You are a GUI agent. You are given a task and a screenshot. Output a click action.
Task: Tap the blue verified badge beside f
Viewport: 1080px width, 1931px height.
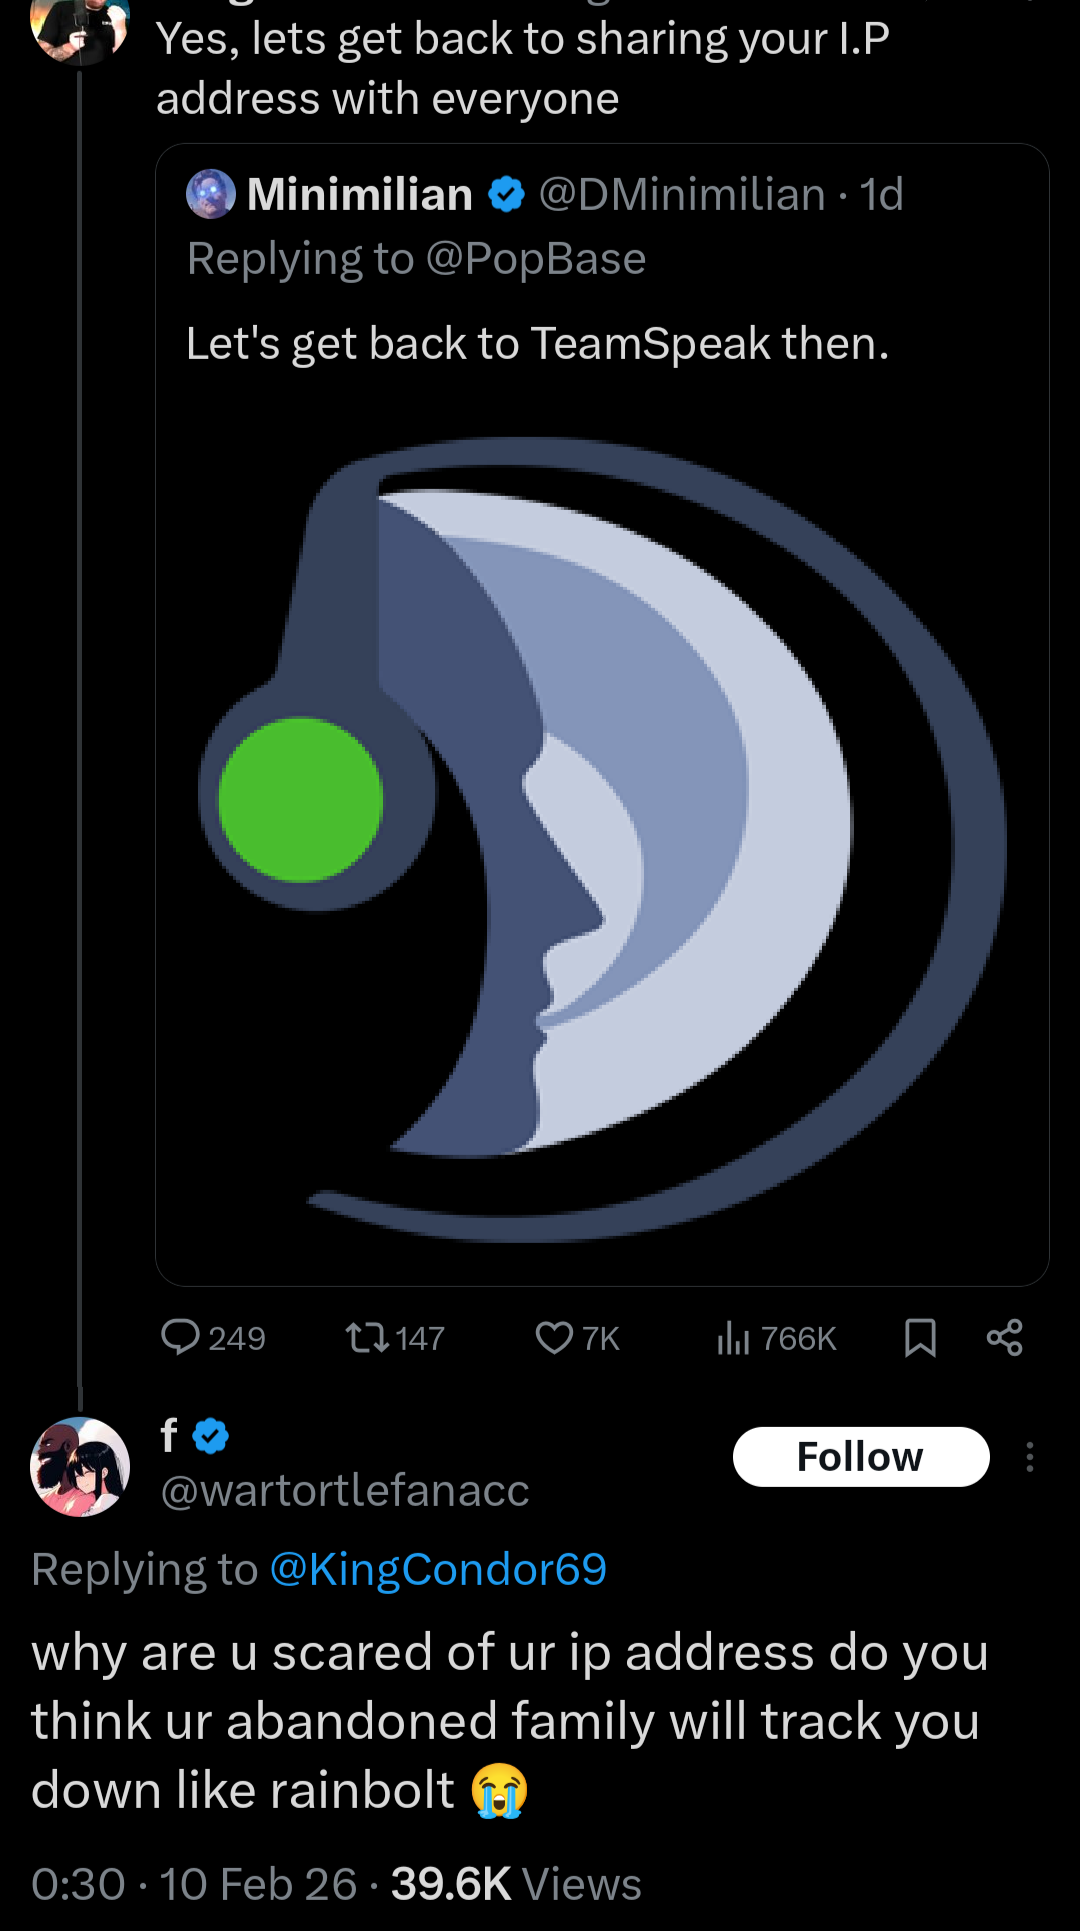(211, 1436)
